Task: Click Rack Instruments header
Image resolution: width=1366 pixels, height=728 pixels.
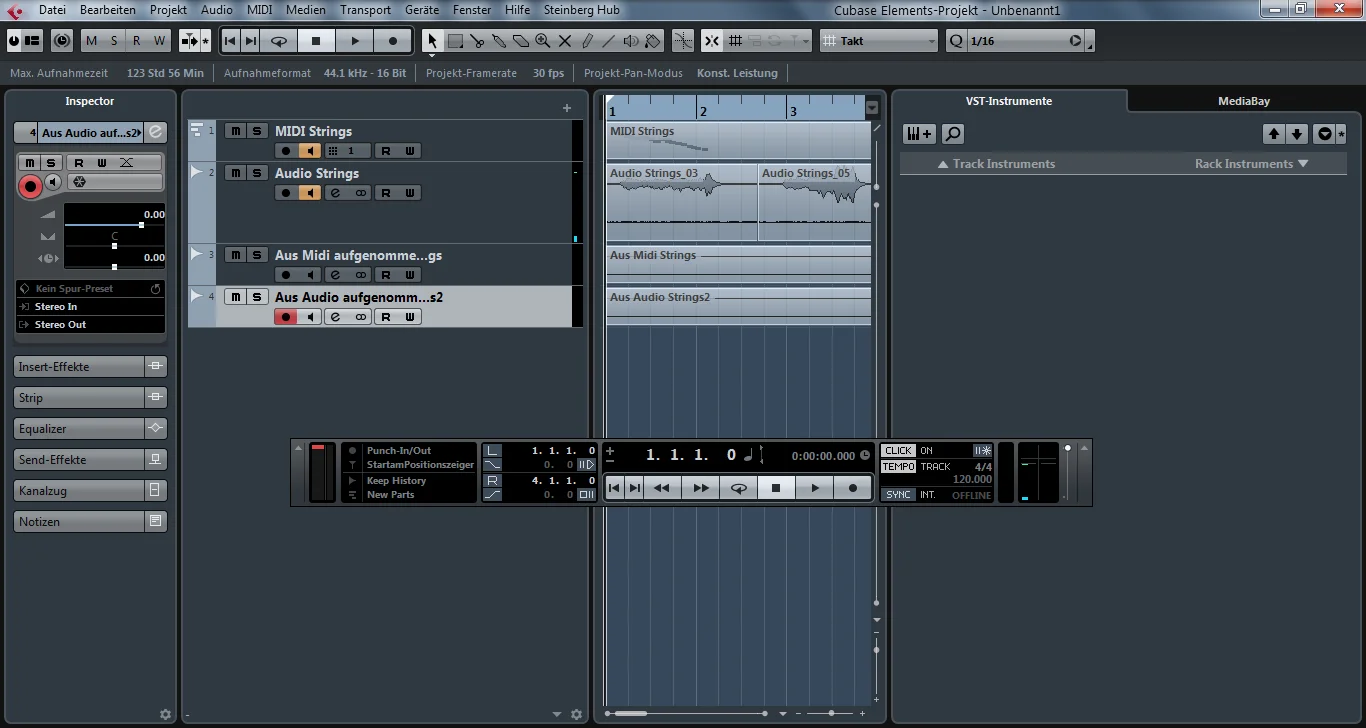Action: click(x=1251, y=164)
